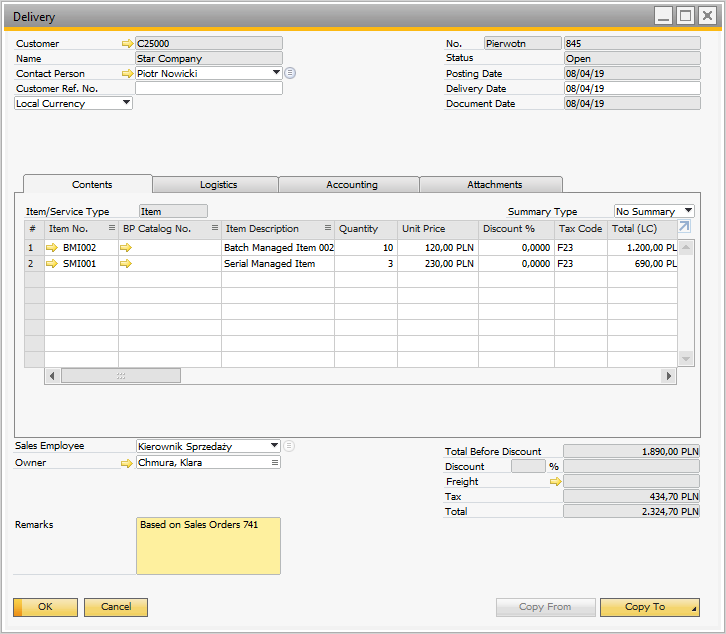The width and height of the screenshot is (726, 634).
Task: Click the Customer Ref. No. input field
Action: click(208, 89)
